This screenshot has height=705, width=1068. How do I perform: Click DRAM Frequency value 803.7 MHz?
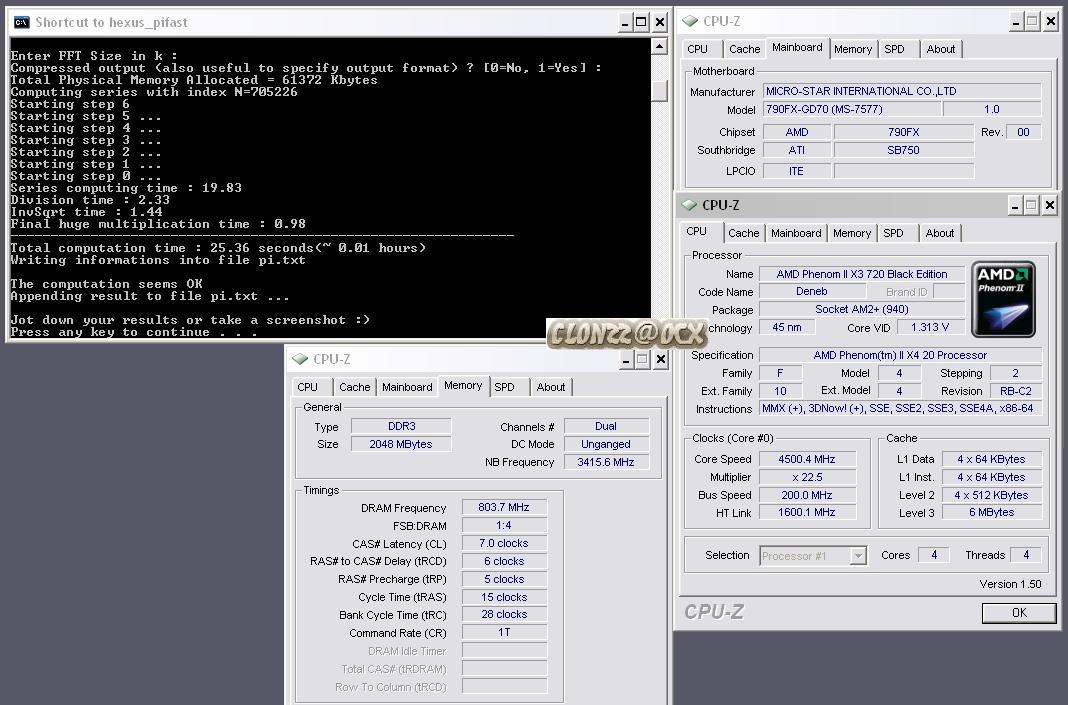(x=504, y=507)
